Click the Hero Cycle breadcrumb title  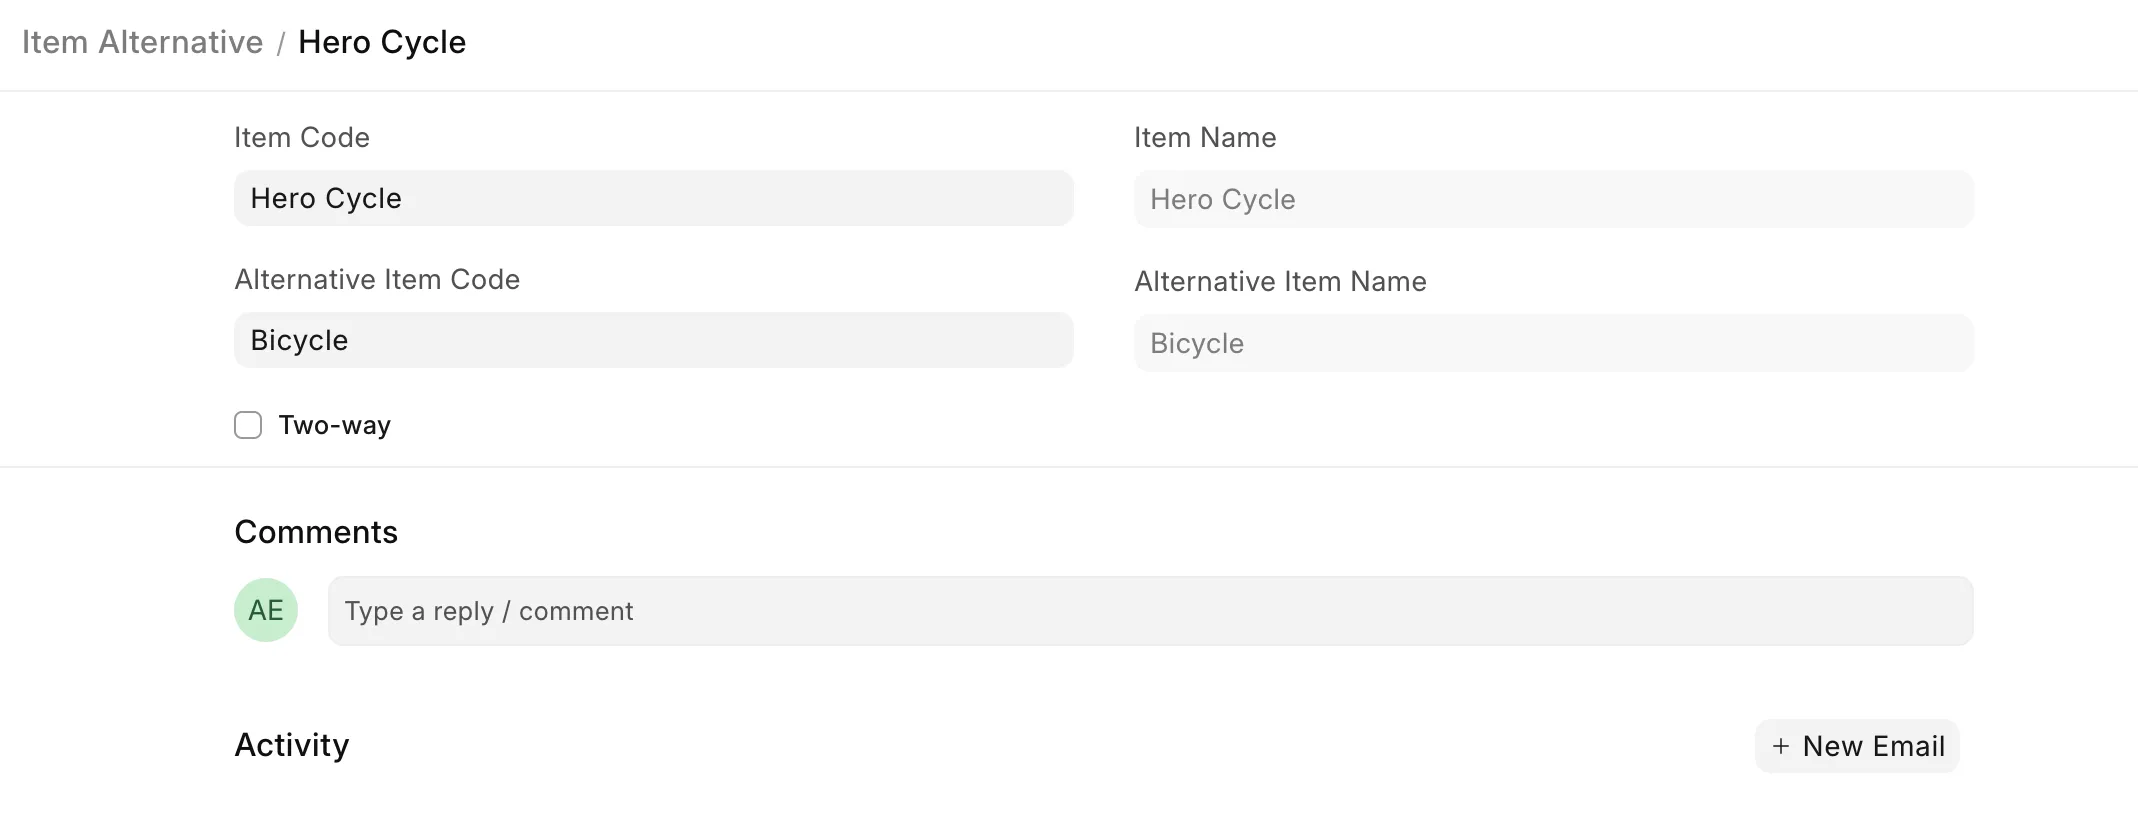click(x=382, y=42)
